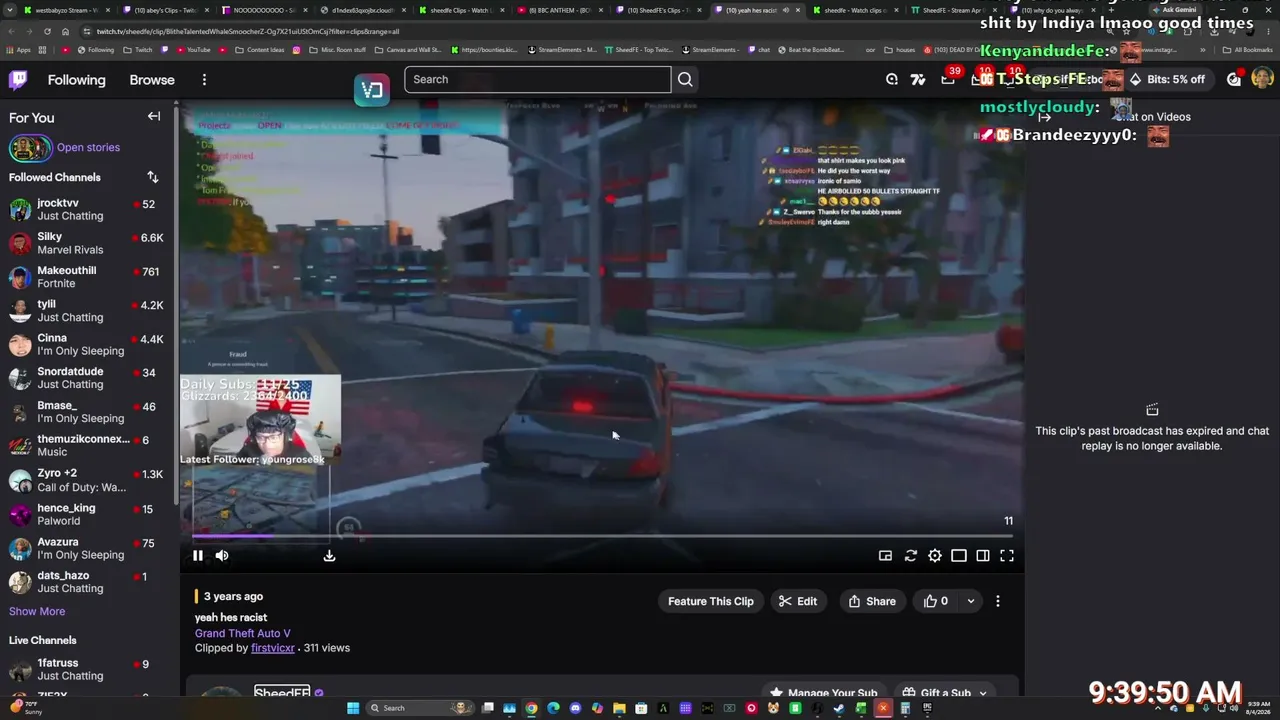Viewport: 1280px width, 720px height.
Task: Click the Edit clip button
Action: (798, 601)
